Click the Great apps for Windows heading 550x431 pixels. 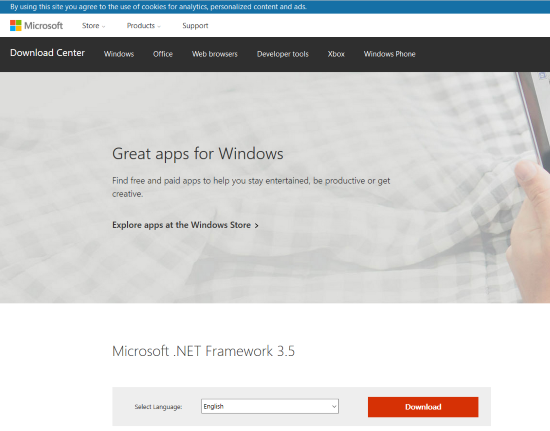coord(197,154)
